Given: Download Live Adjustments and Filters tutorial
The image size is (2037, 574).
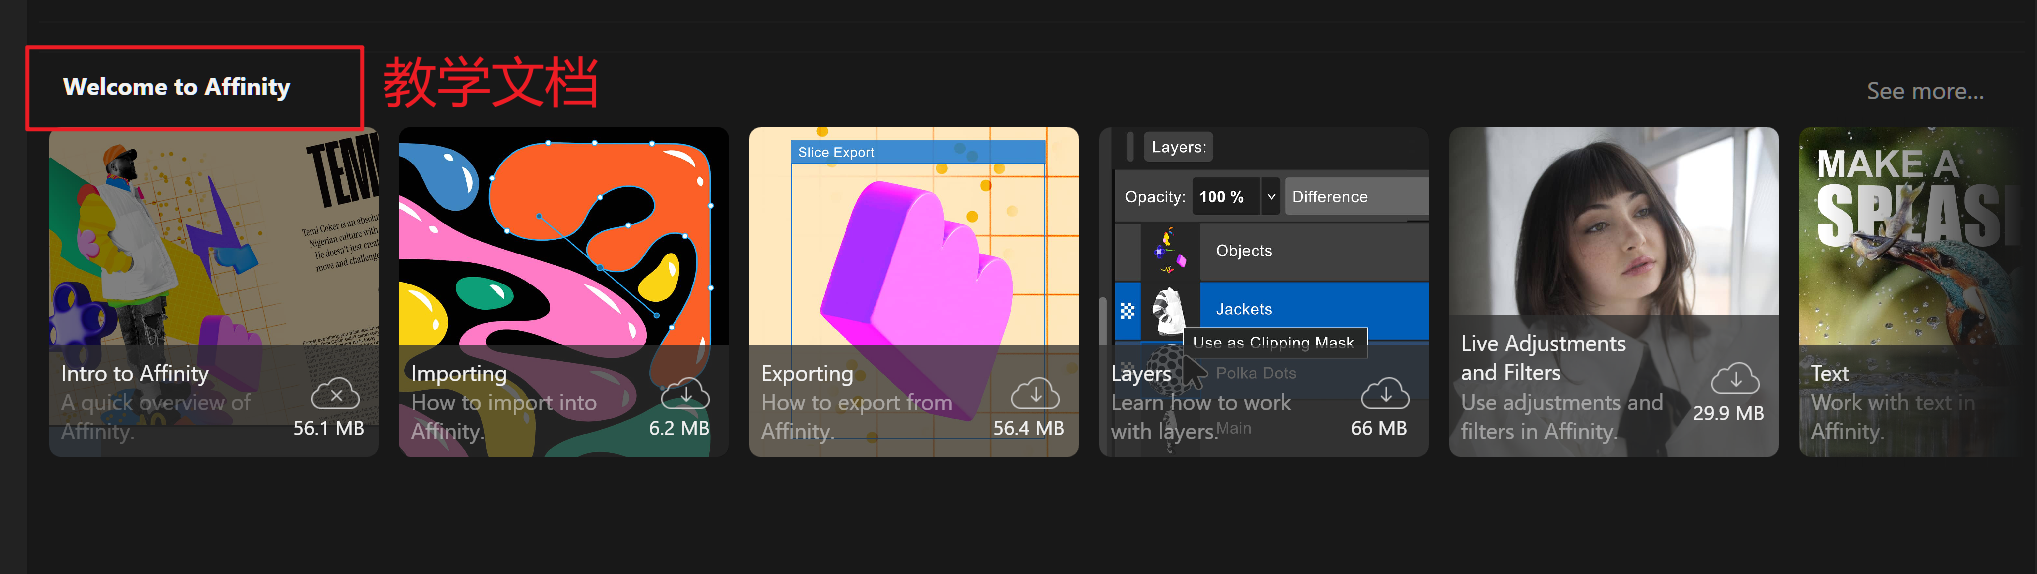Looking at the screenshot, I should coord(1736,379).
